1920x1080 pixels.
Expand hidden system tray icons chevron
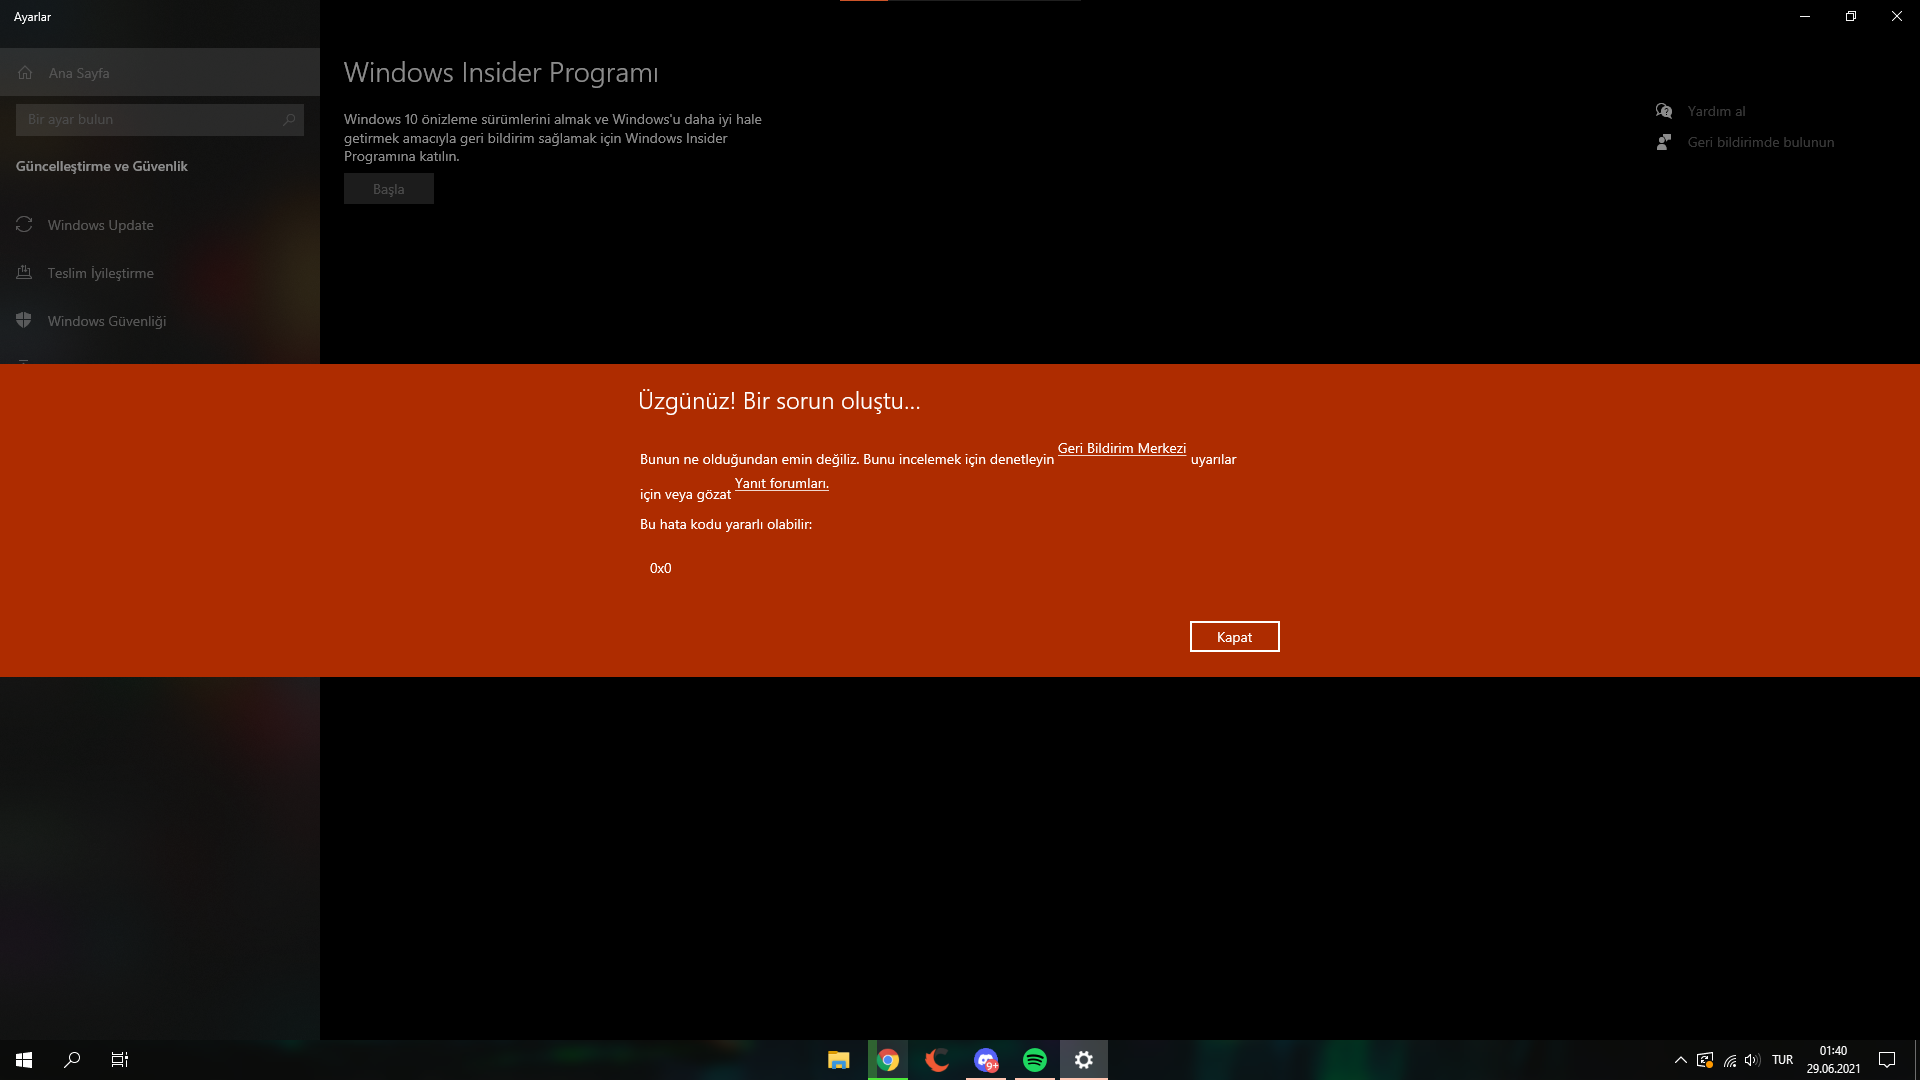point(1681,1060)
